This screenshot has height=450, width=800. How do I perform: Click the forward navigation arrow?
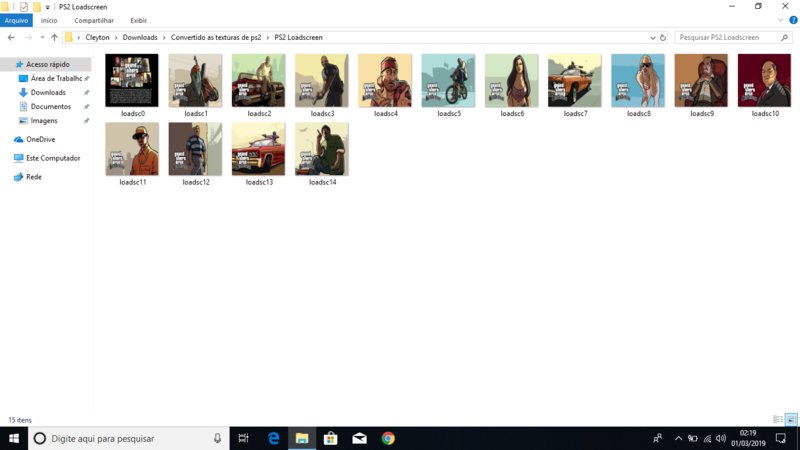(28, 37)
